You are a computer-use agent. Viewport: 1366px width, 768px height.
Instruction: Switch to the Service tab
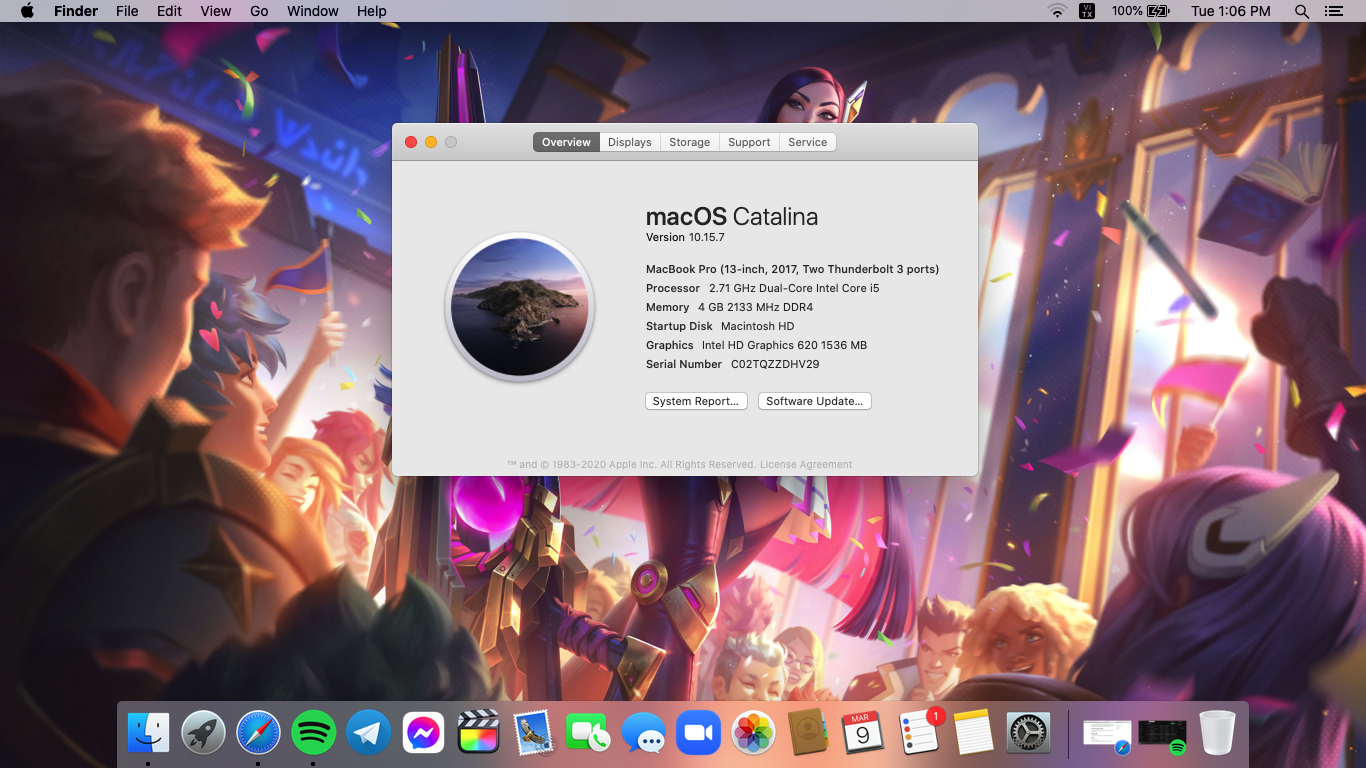[x=807, y=142]
